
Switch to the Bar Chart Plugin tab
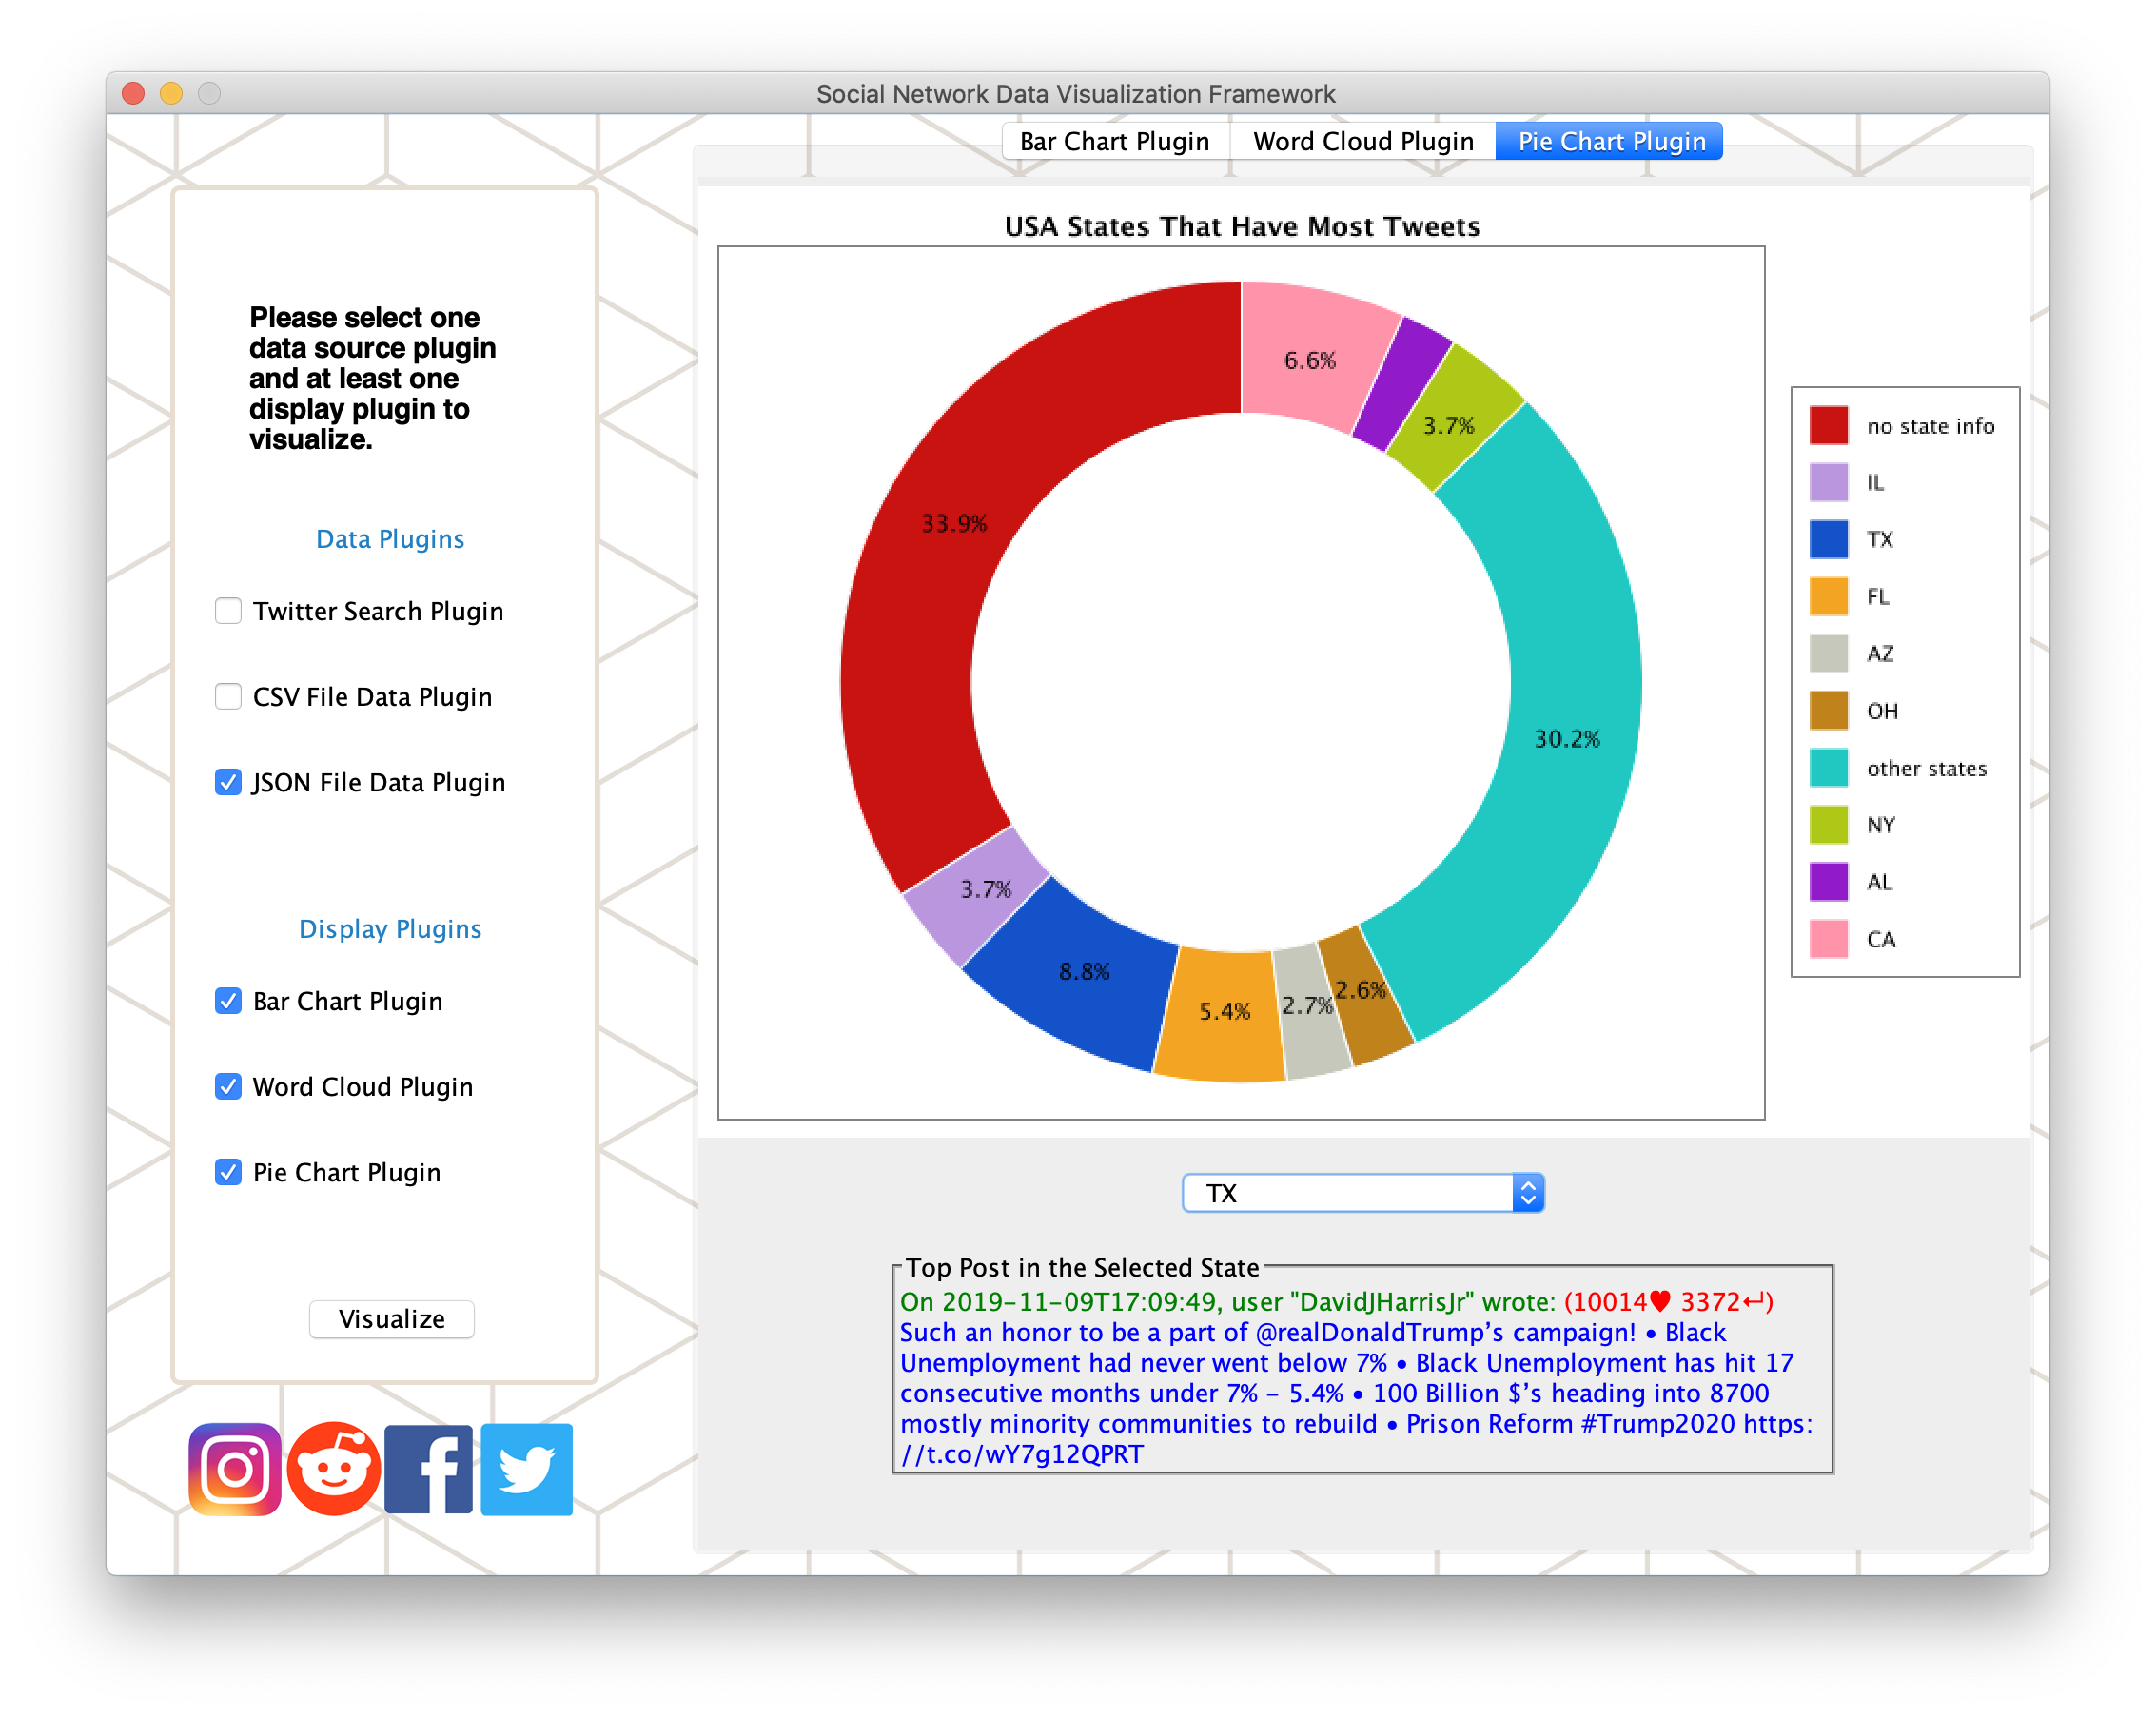1114,141
